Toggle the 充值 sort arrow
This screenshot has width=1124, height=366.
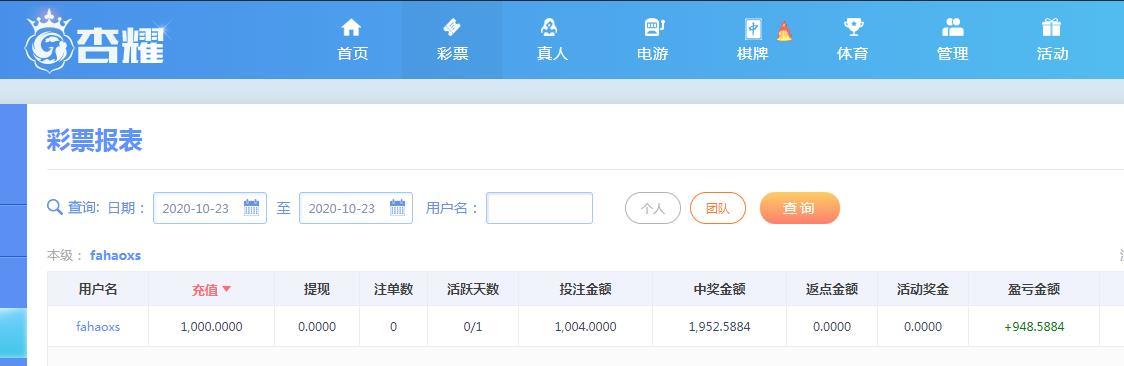(227, 289)
